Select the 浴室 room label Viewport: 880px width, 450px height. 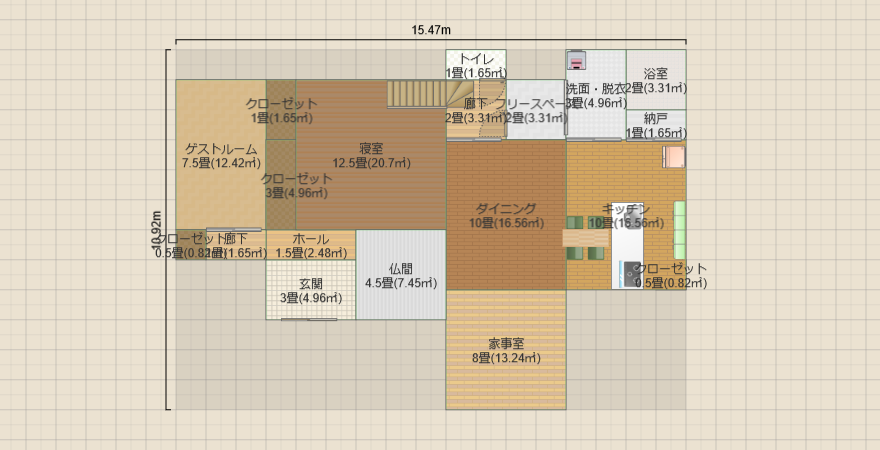click(x=656, y=81)
